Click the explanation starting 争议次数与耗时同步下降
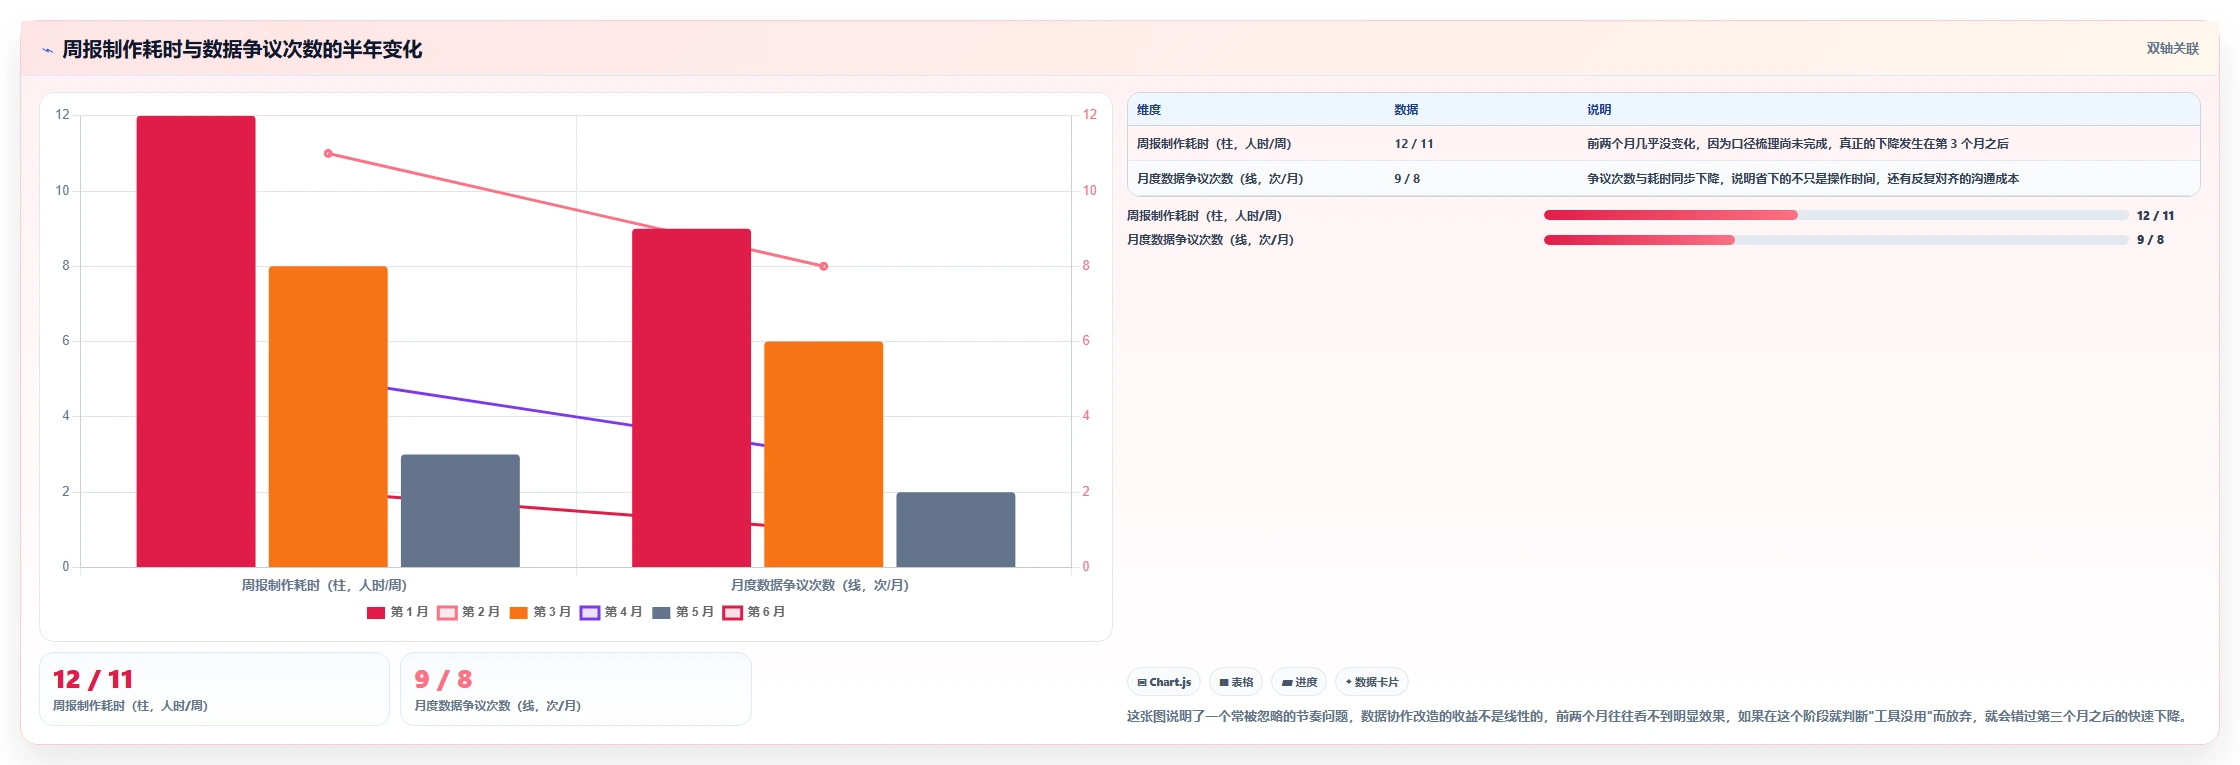 1803,179
